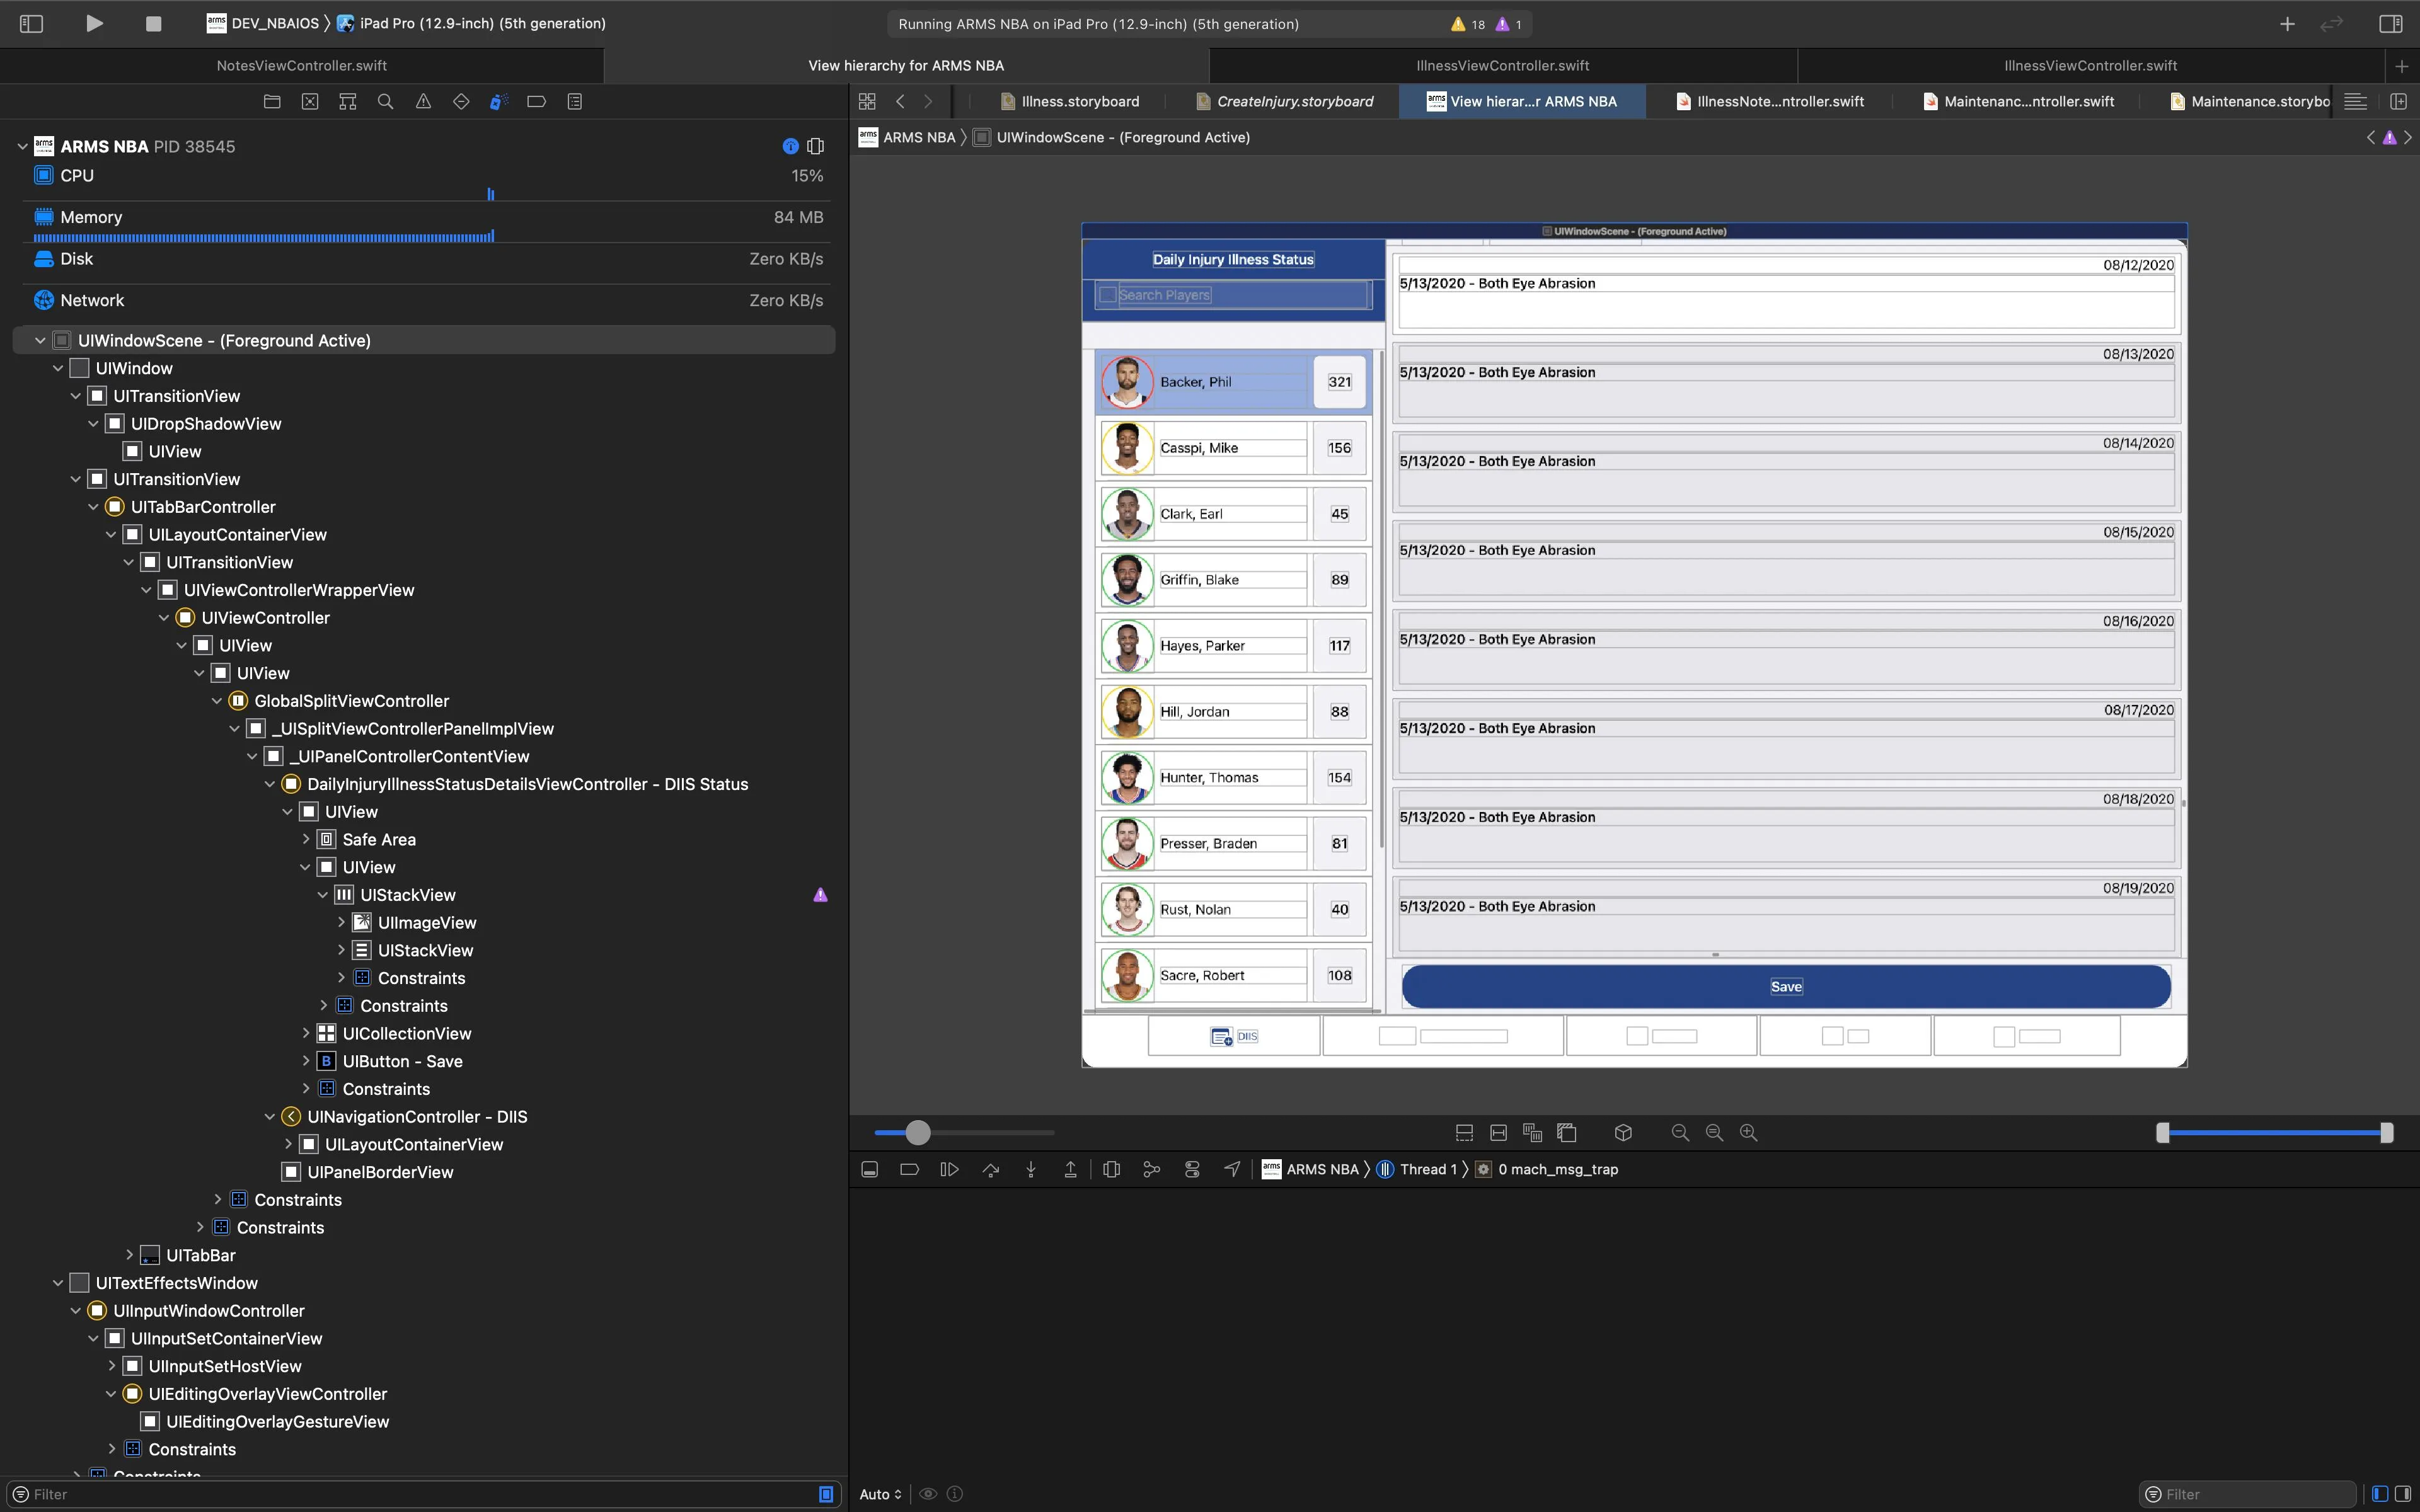Image resolution: width=2420 pixels, height=1512 pixels.
Task: Expand the UICollectionView node
Action: pos(306,1034)
